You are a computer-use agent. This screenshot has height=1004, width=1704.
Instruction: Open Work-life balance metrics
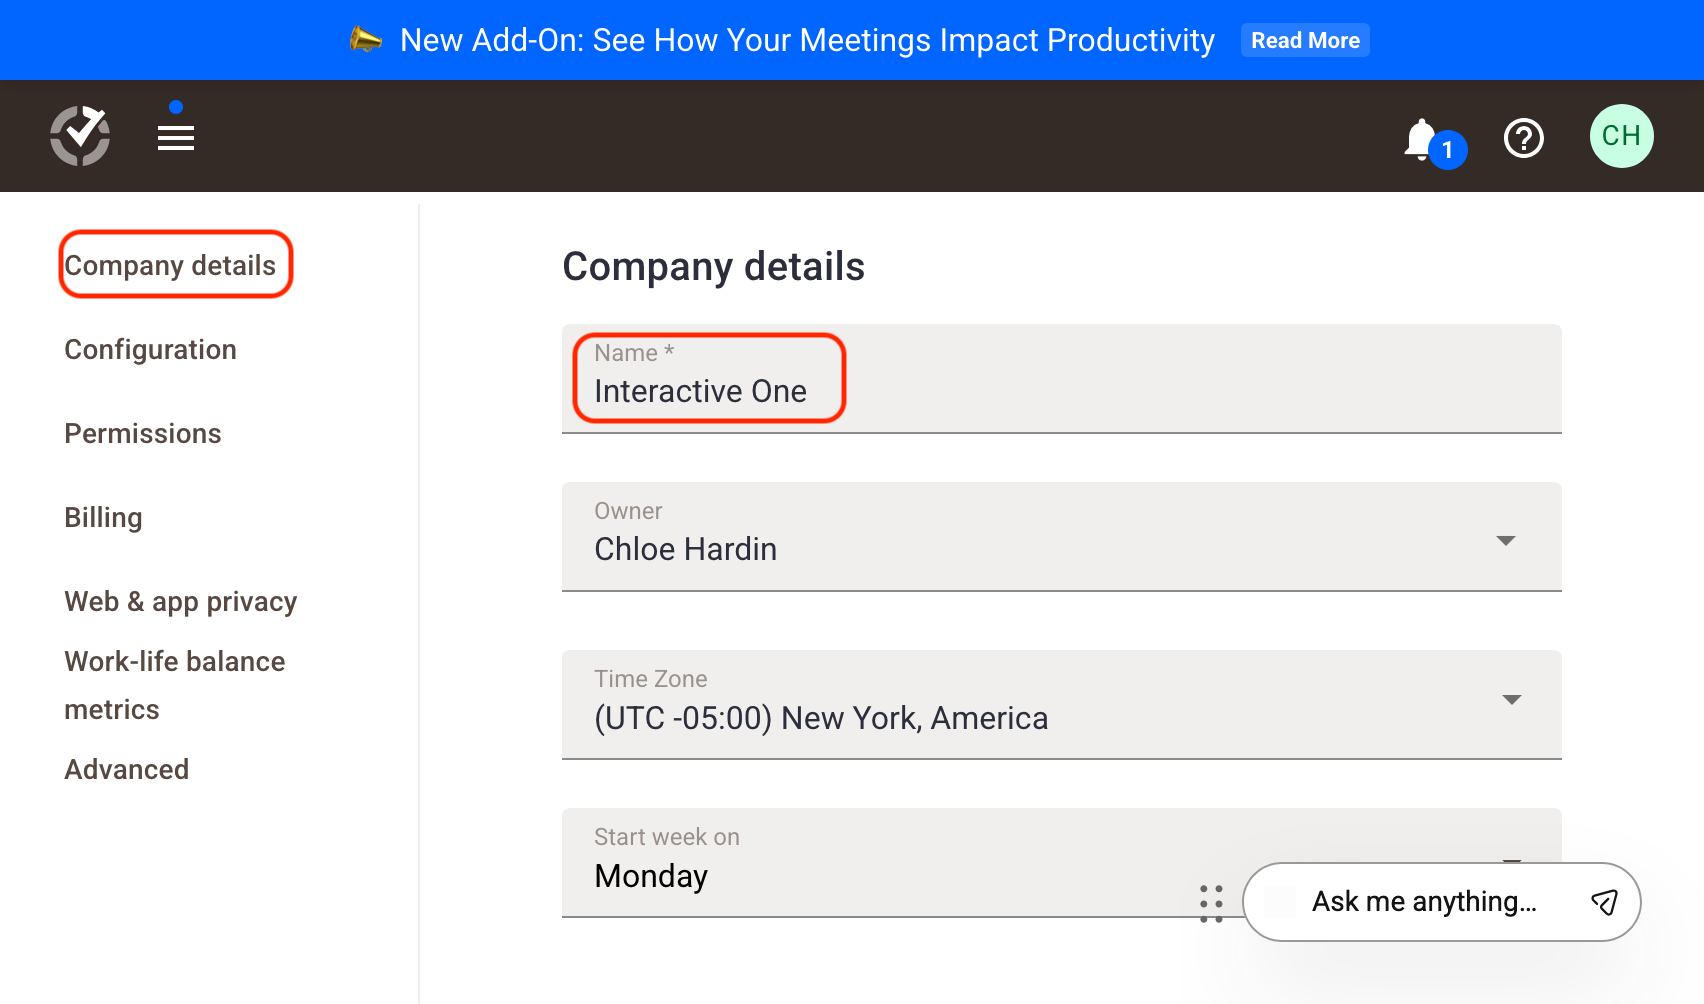[174, 684]
